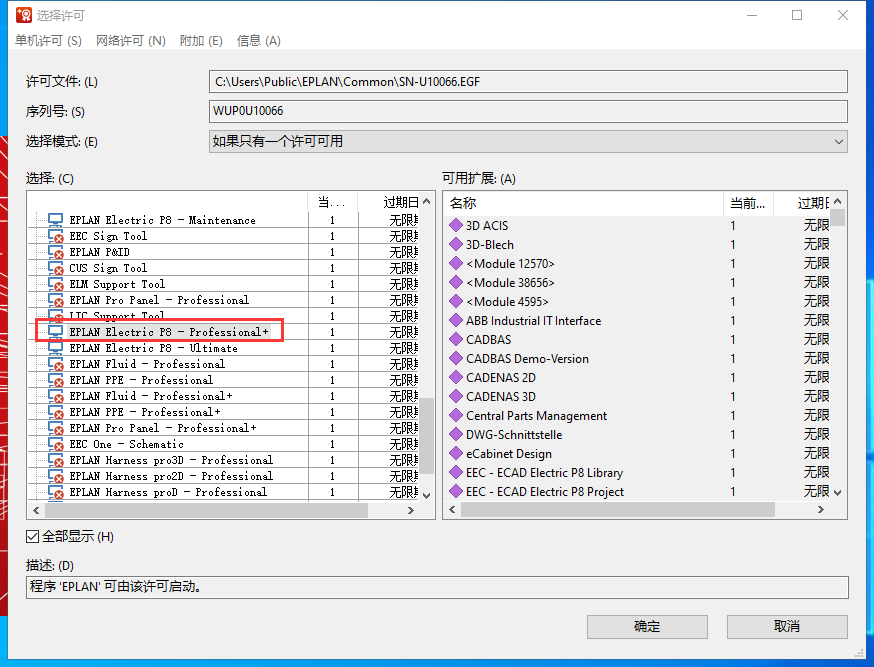Click the EPLAN Pro Panel - Professional+ icon
The image size is (874, 667).
pos(56,428)
